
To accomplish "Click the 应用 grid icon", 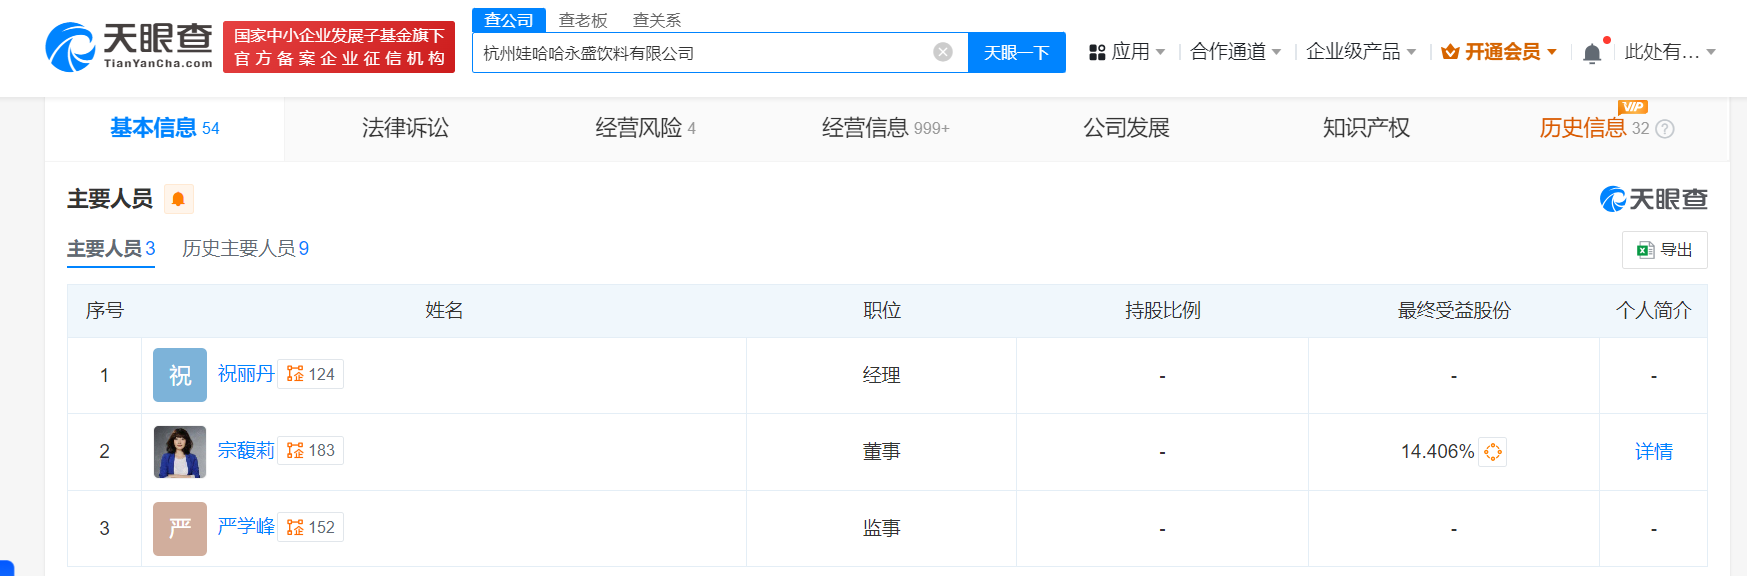I will coord(1097,52).
